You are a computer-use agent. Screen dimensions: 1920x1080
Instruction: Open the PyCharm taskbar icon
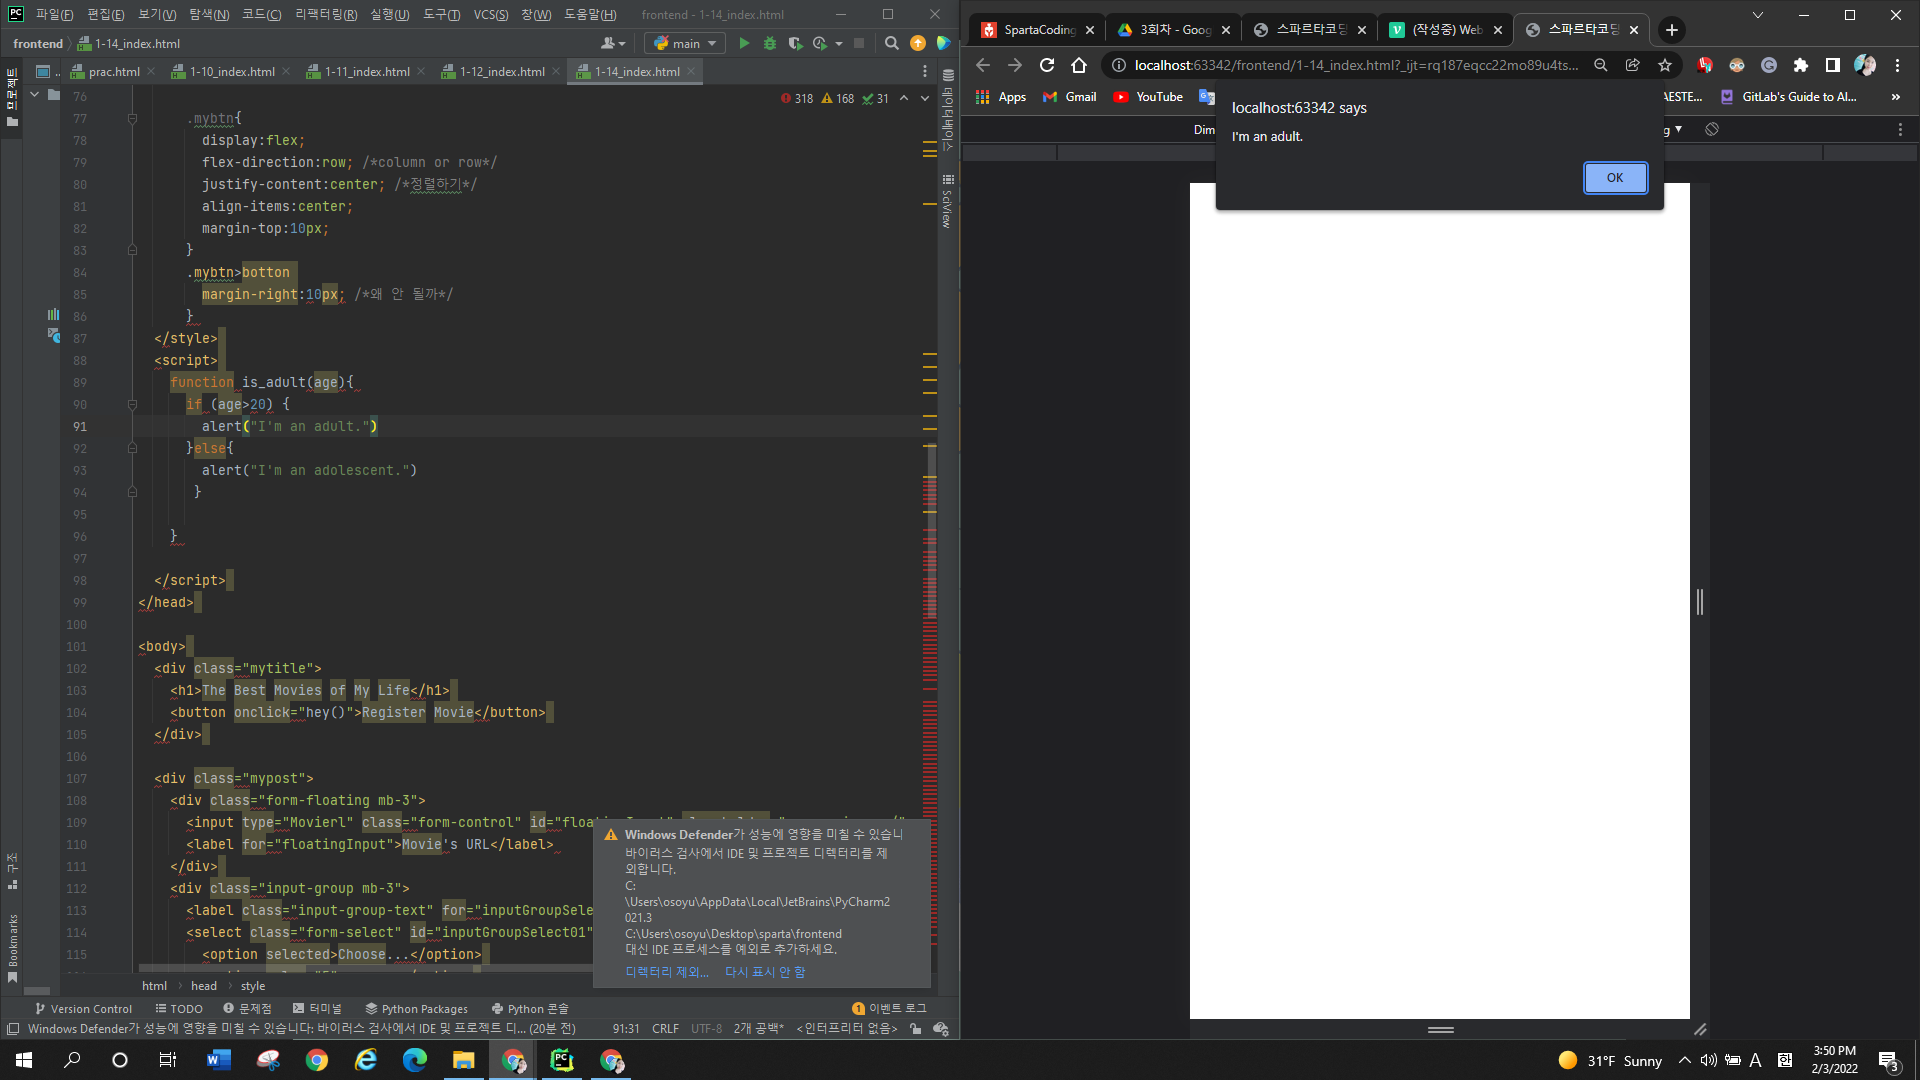562,1060
